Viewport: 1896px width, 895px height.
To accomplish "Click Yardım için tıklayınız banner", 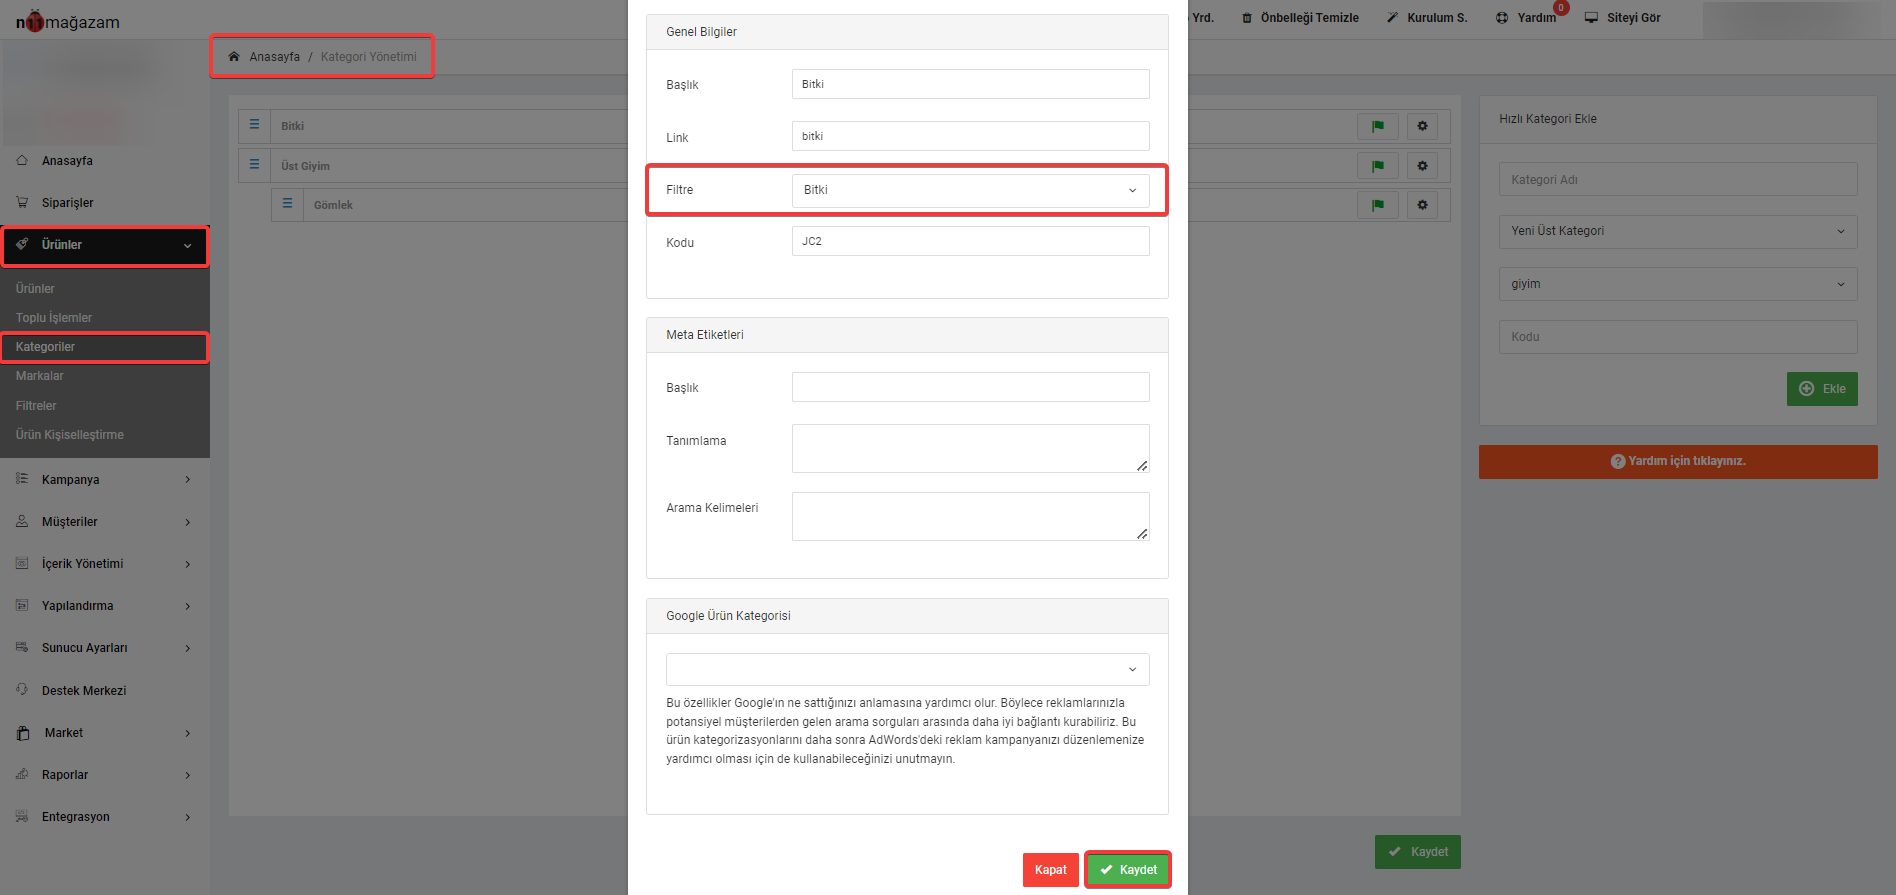I will [x=1678, y=462].
